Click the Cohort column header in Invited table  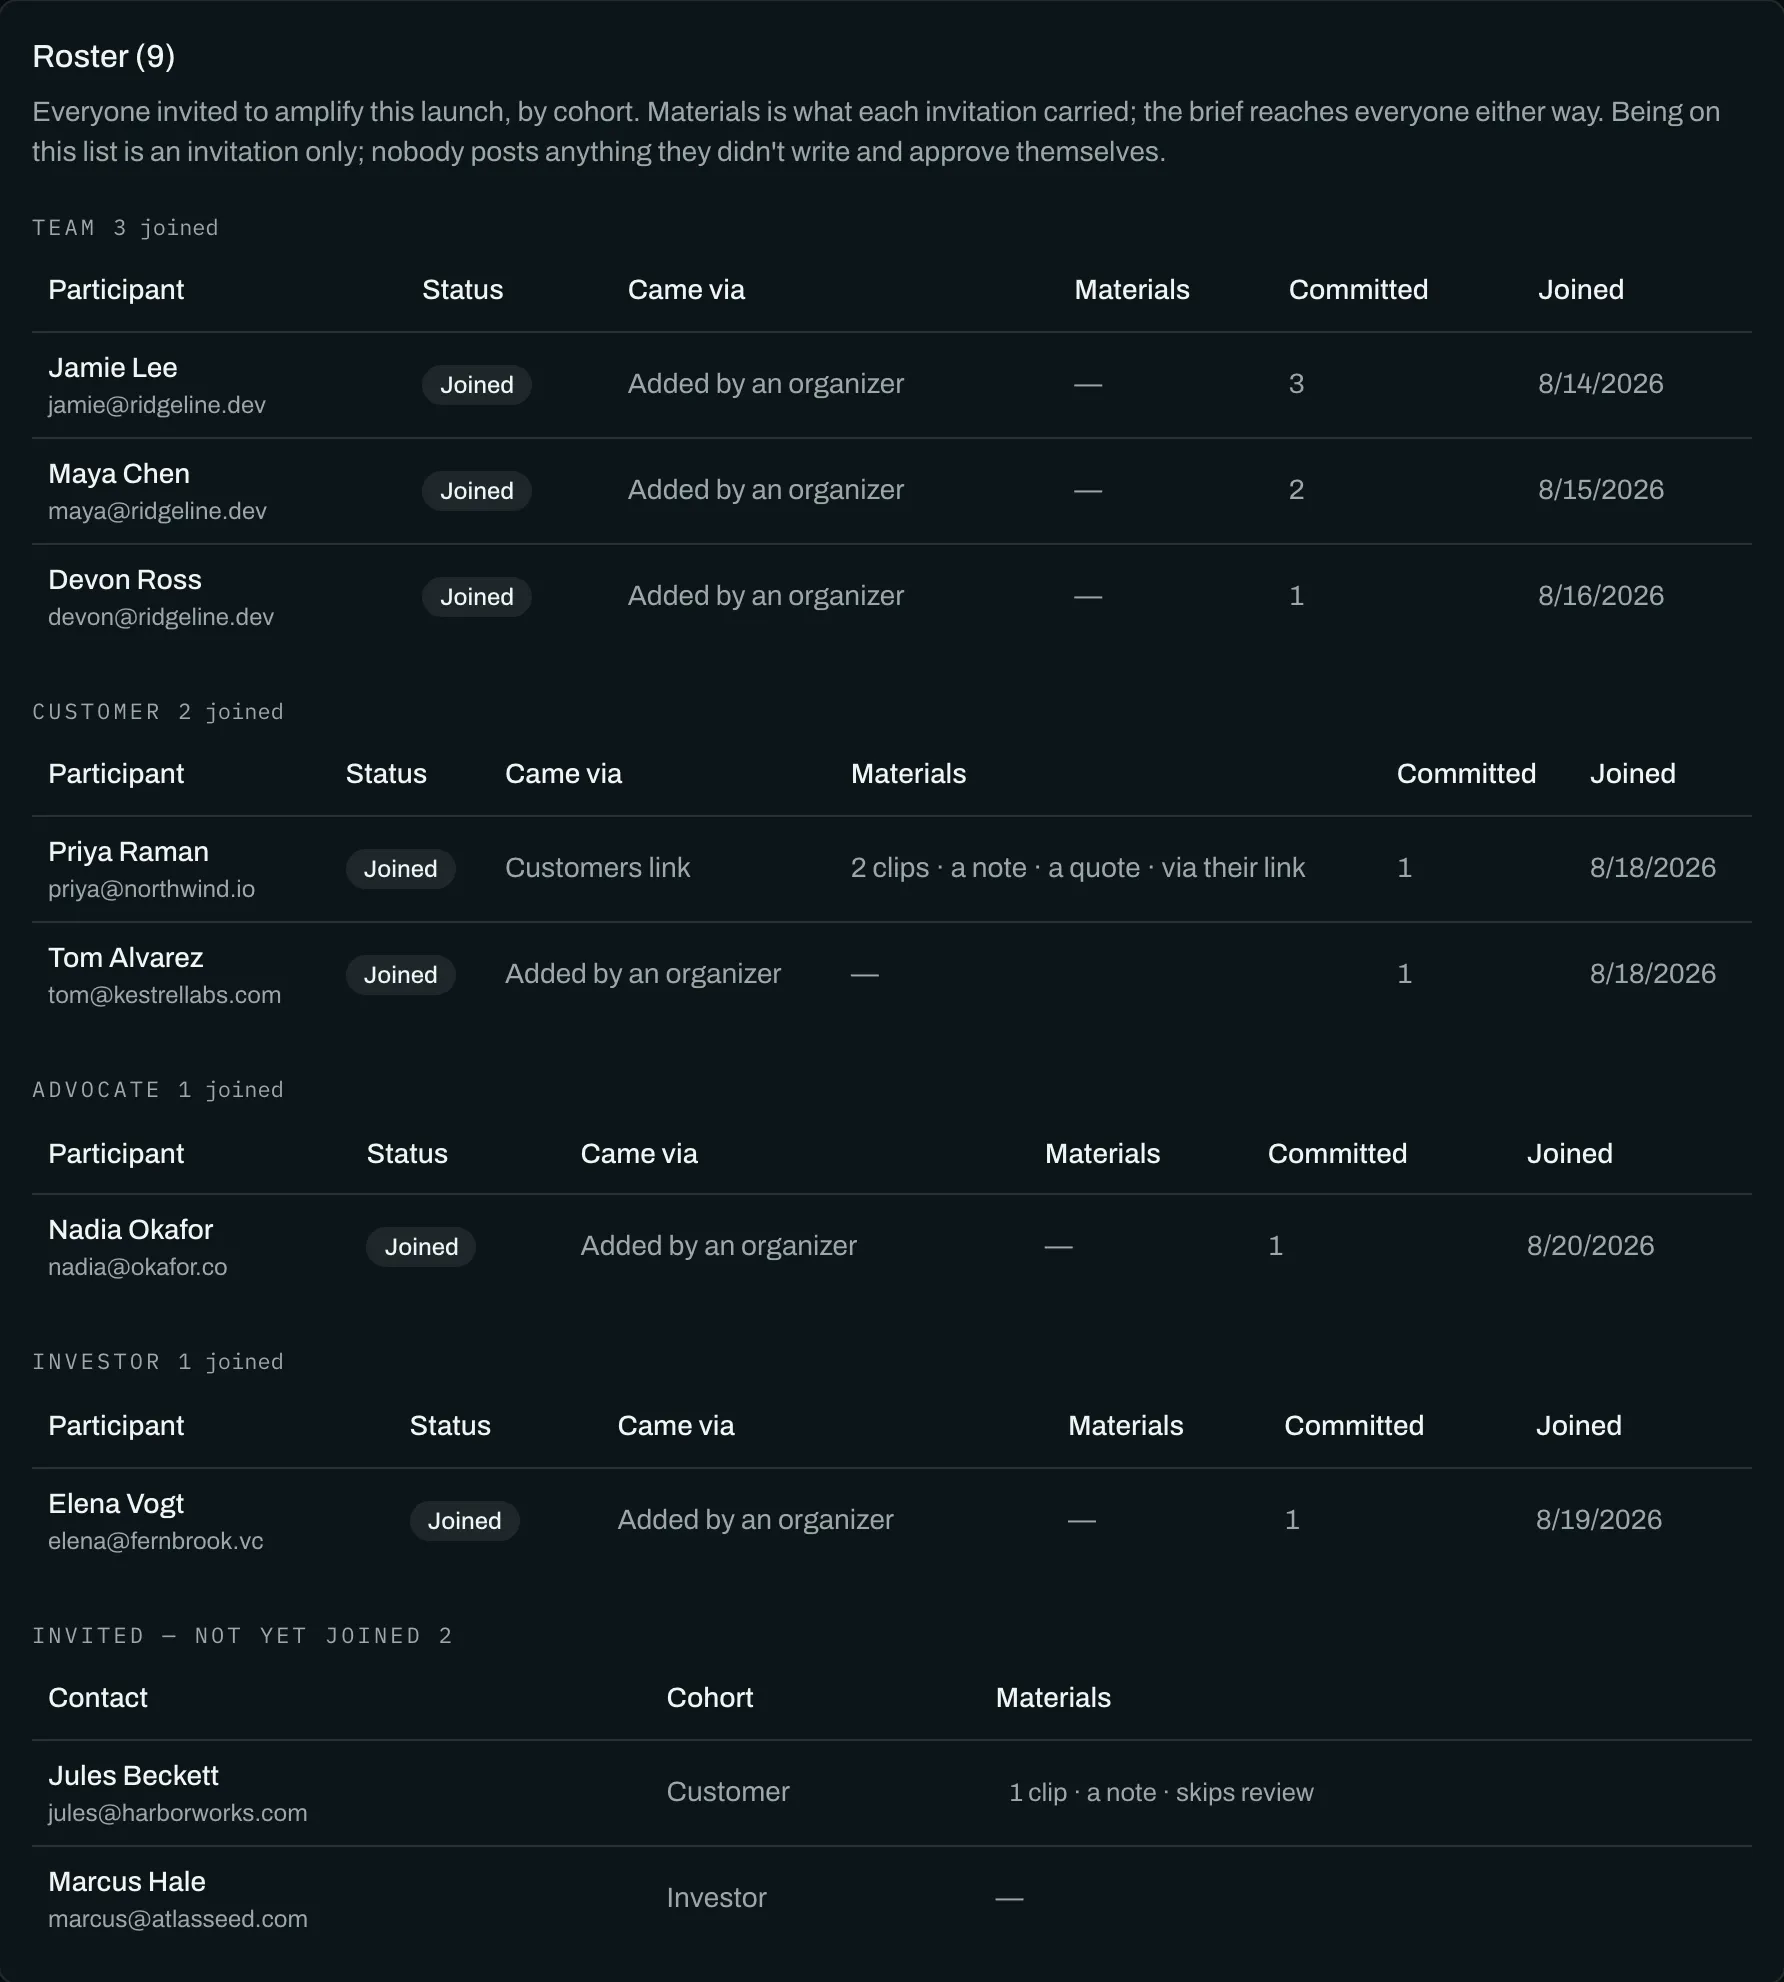pyautogui.click(x=709, y=1698)
